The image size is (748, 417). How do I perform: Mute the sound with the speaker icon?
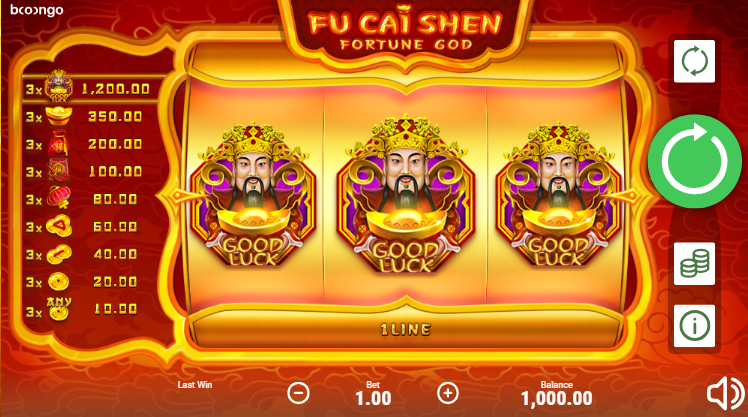click(725, 394)
